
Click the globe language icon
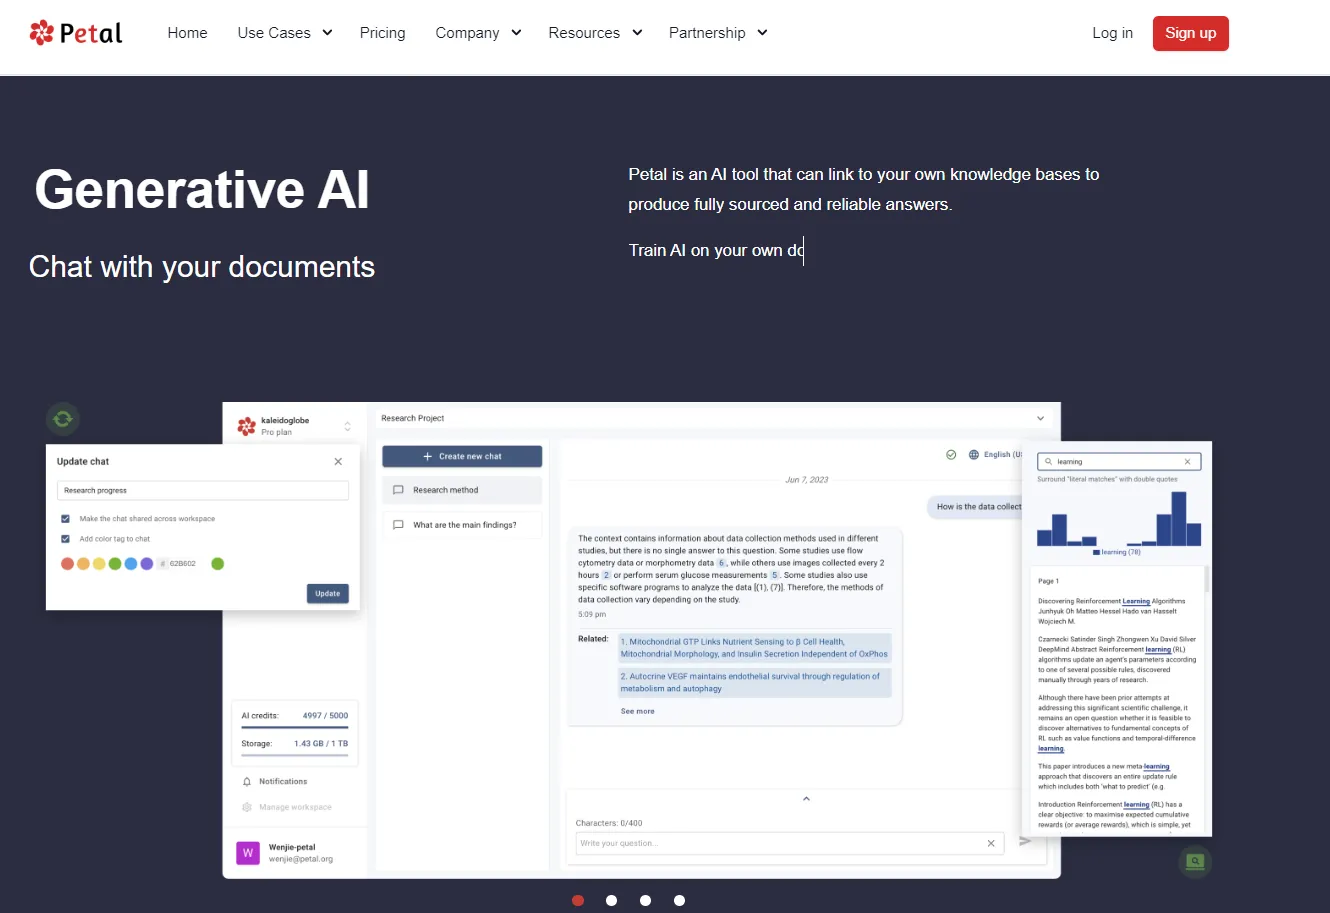974,455
